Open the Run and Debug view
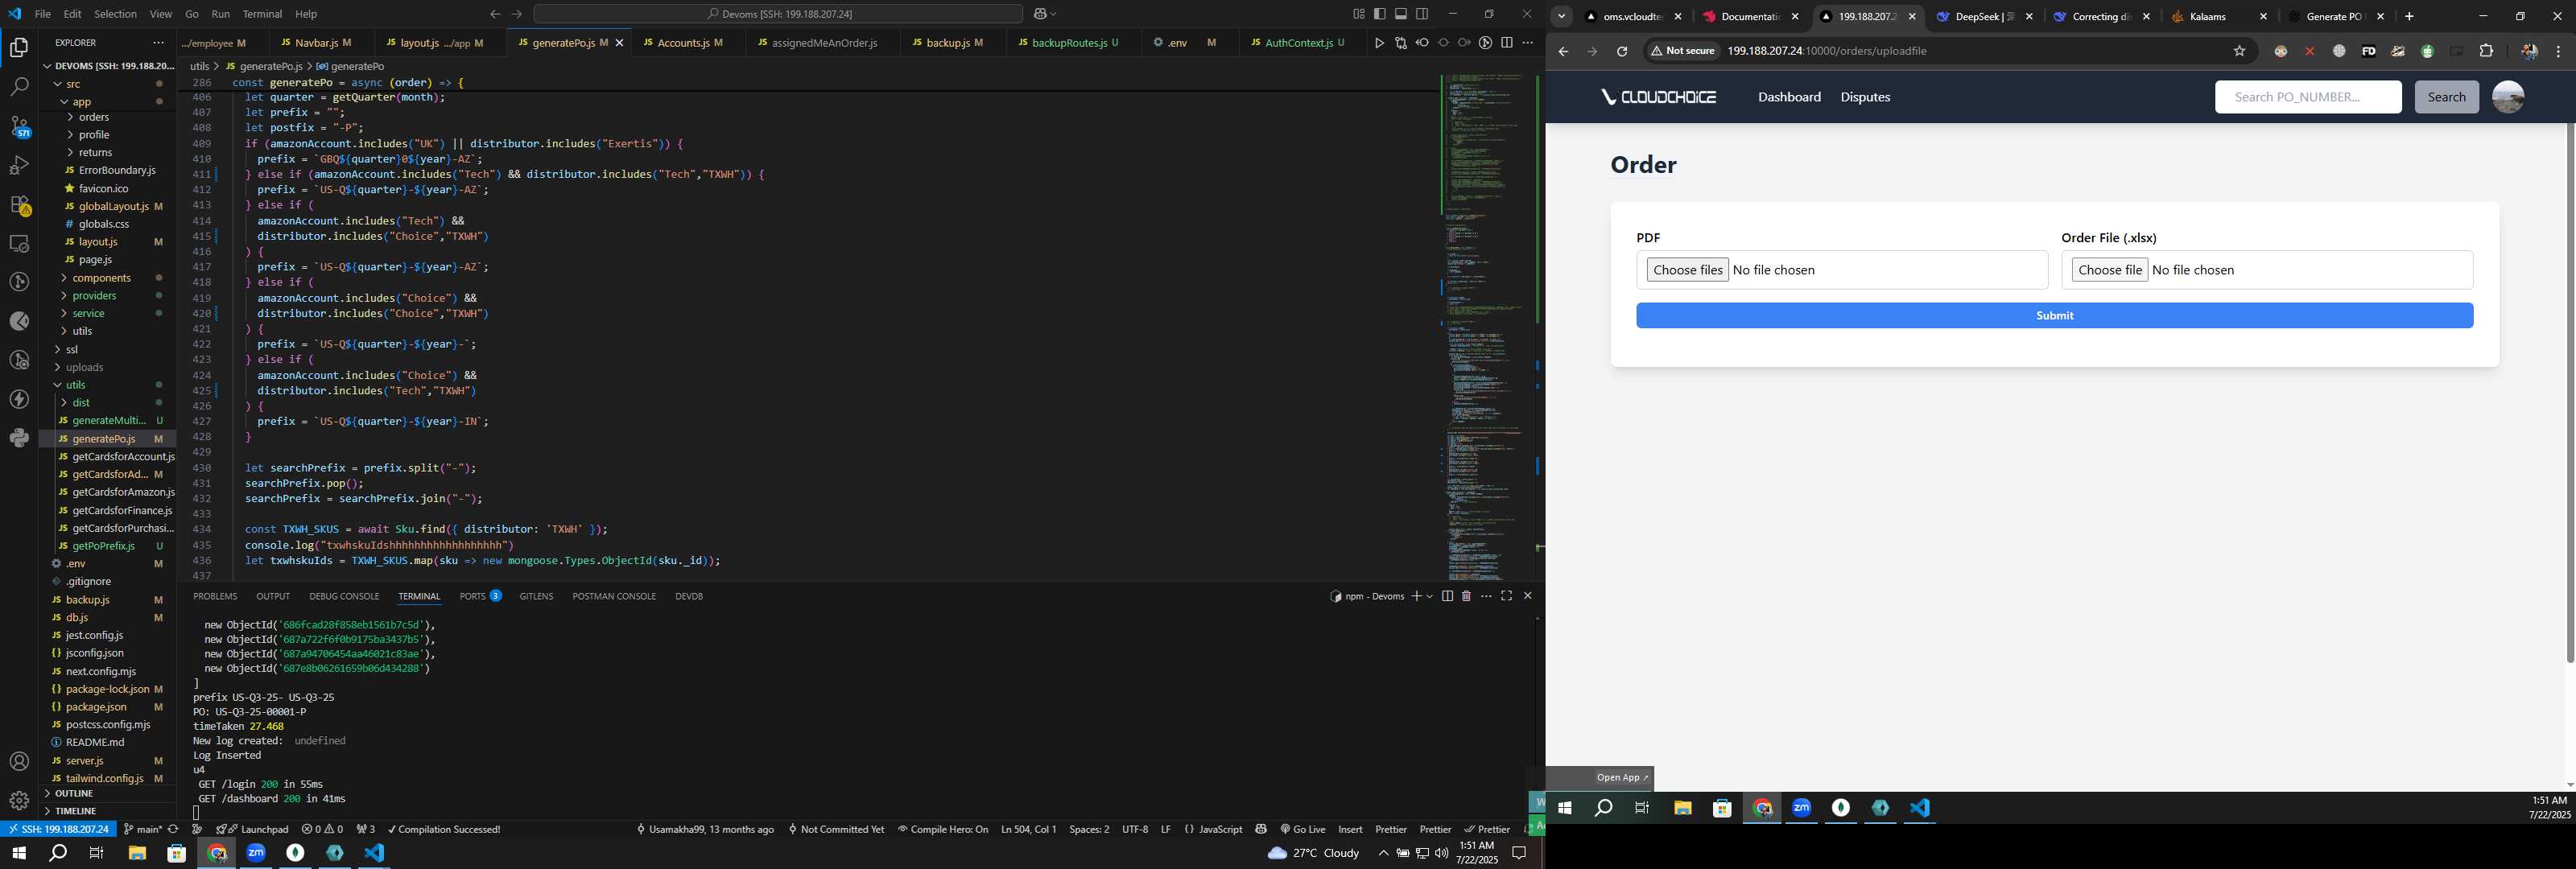The image size is (2576, 869). [19, 165]
